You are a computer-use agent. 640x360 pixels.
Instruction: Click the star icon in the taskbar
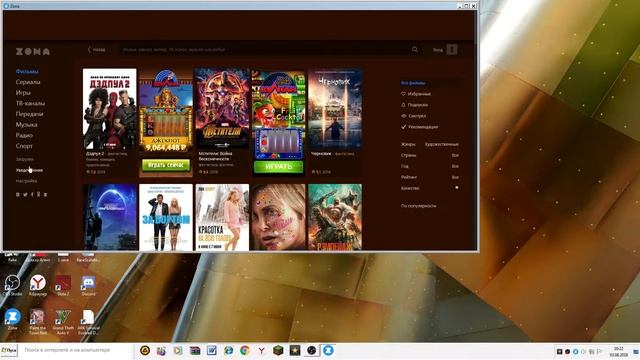click(295, 350)
